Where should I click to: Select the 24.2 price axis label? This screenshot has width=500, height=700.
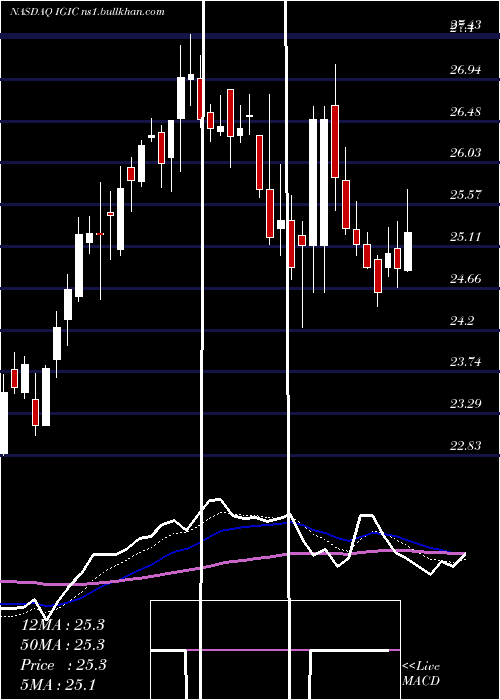pyautogui.click(x=462, y=321)
